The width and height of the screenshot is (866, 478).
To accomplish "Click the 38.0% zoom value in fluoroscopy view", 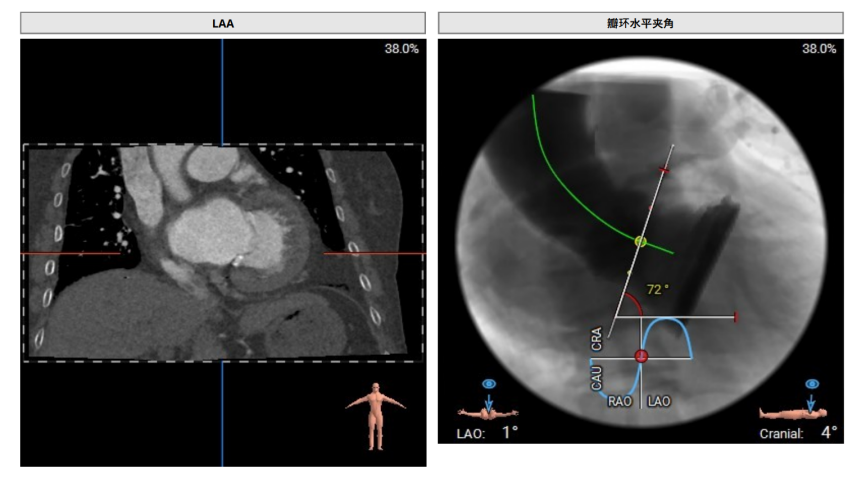I will point(819,49).
